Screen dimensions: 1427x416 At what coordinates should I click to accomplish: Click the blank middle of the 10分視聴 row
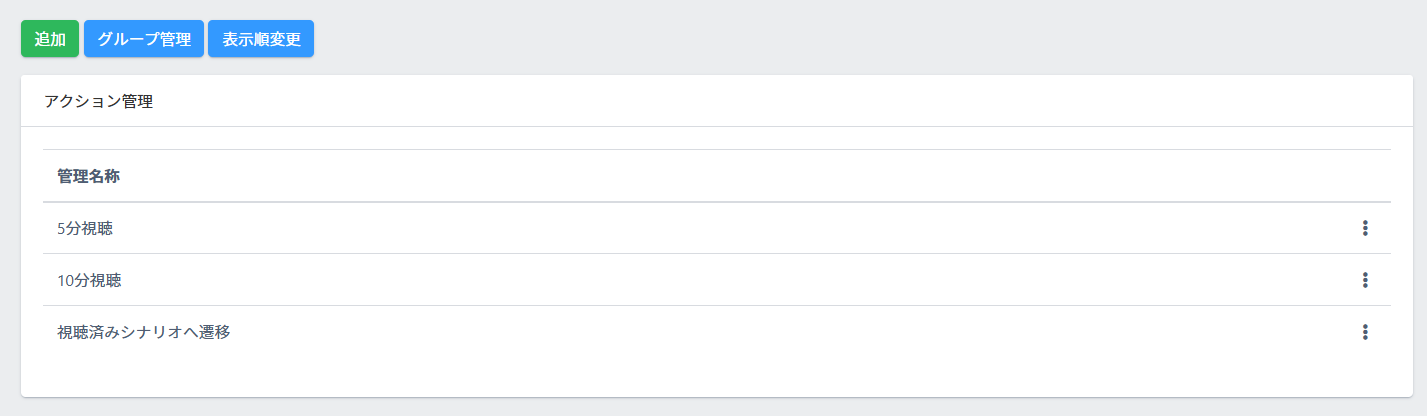click(x=700, y=280)
